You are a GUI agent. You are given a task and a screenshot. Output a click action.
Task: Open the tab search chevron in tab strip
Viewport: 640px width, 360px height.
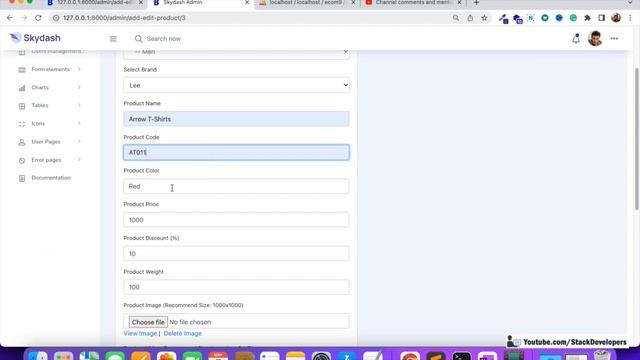tap(630, 3)
